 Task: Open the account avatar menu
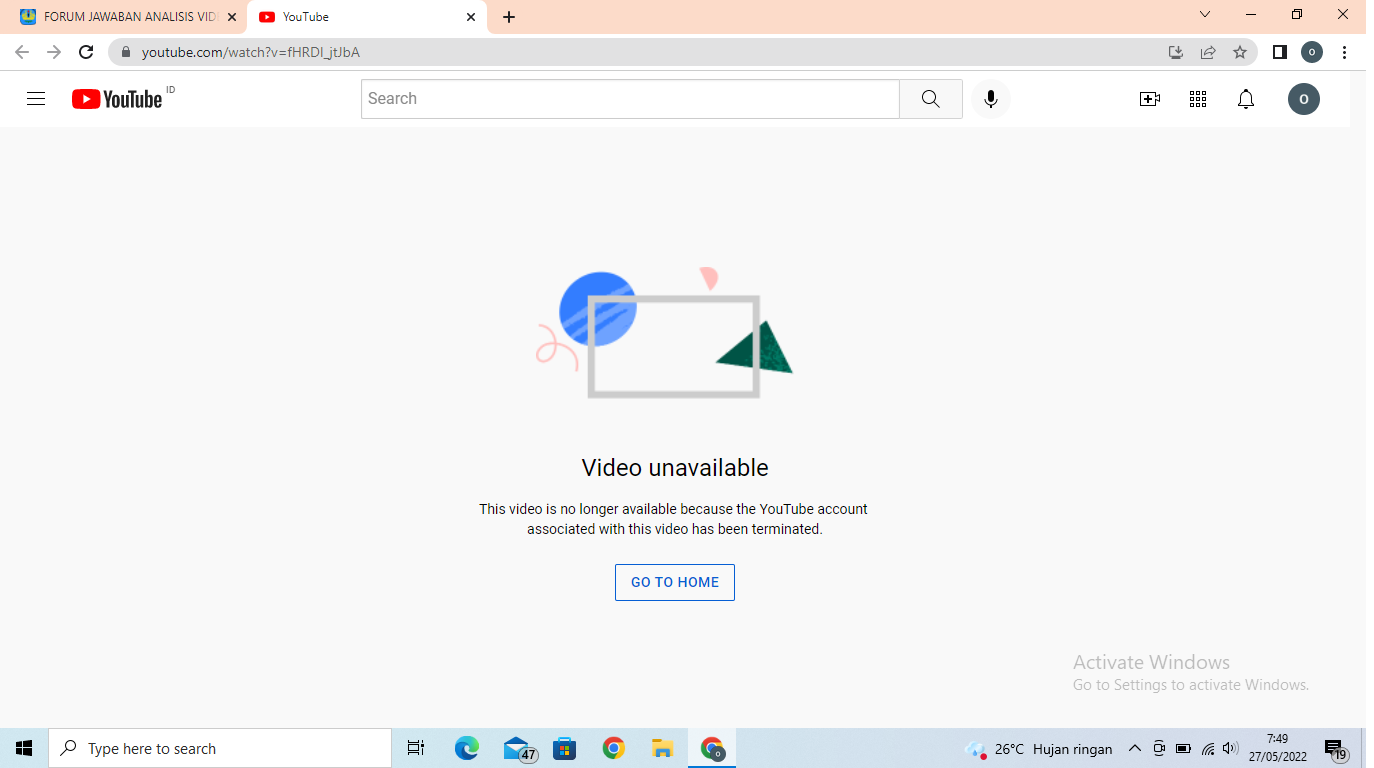[x=1303, y=99]
